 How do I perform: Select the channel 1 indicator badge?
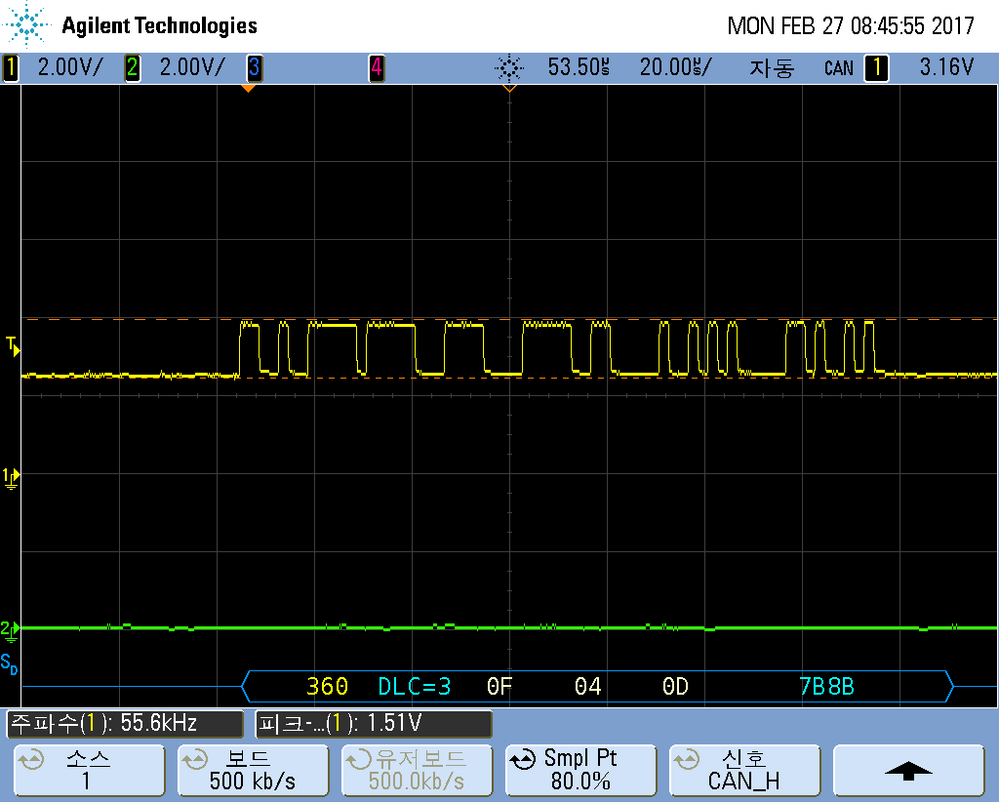[11, 68]
